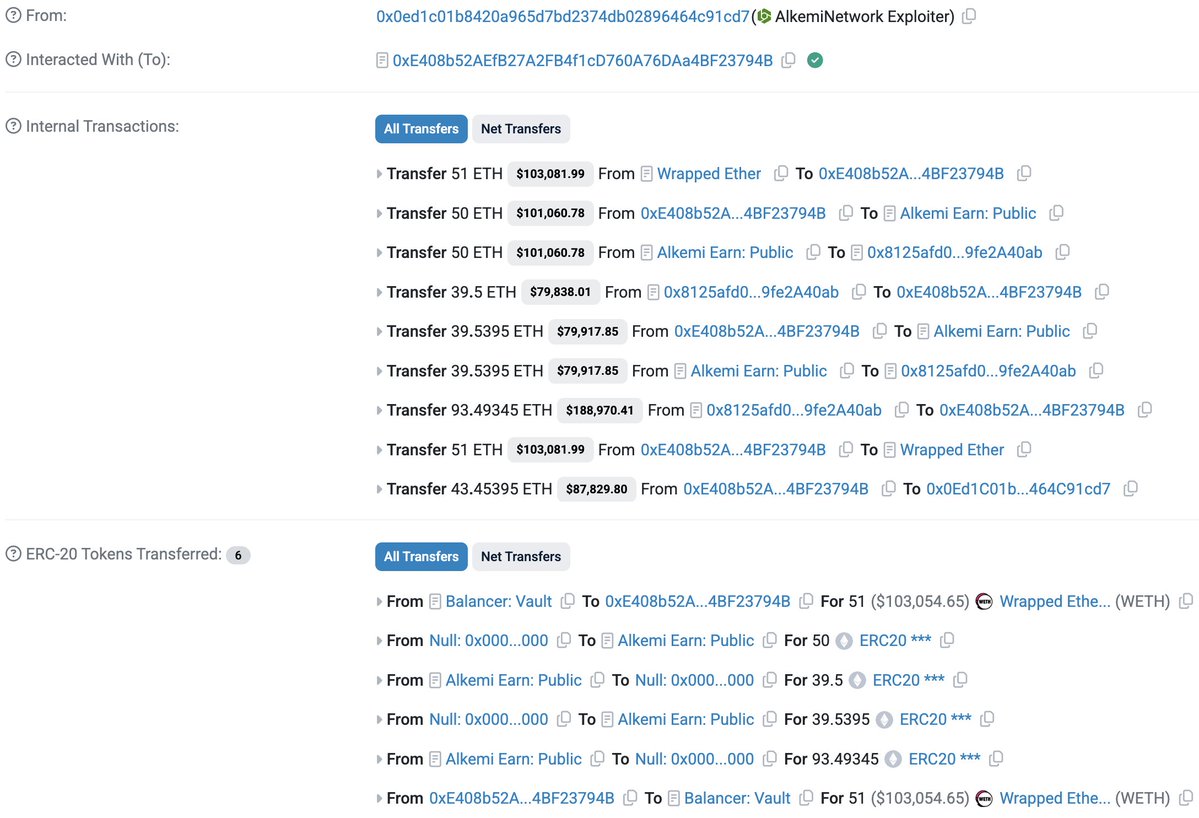The image size is (1199, 818).
Task: Select All Transfers under Internal Transactions
Action: [x=421, y=128]
